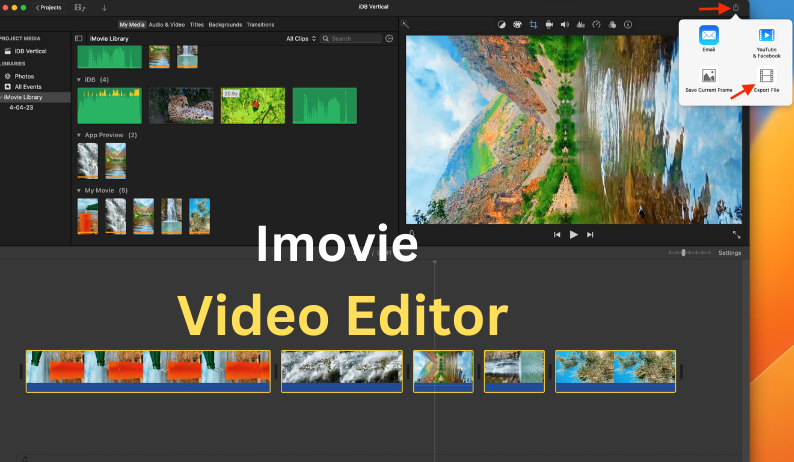This screenshot has height=462, width=794.
Task: Select lake thumbnail in App Preview
Action: (115, 161)
